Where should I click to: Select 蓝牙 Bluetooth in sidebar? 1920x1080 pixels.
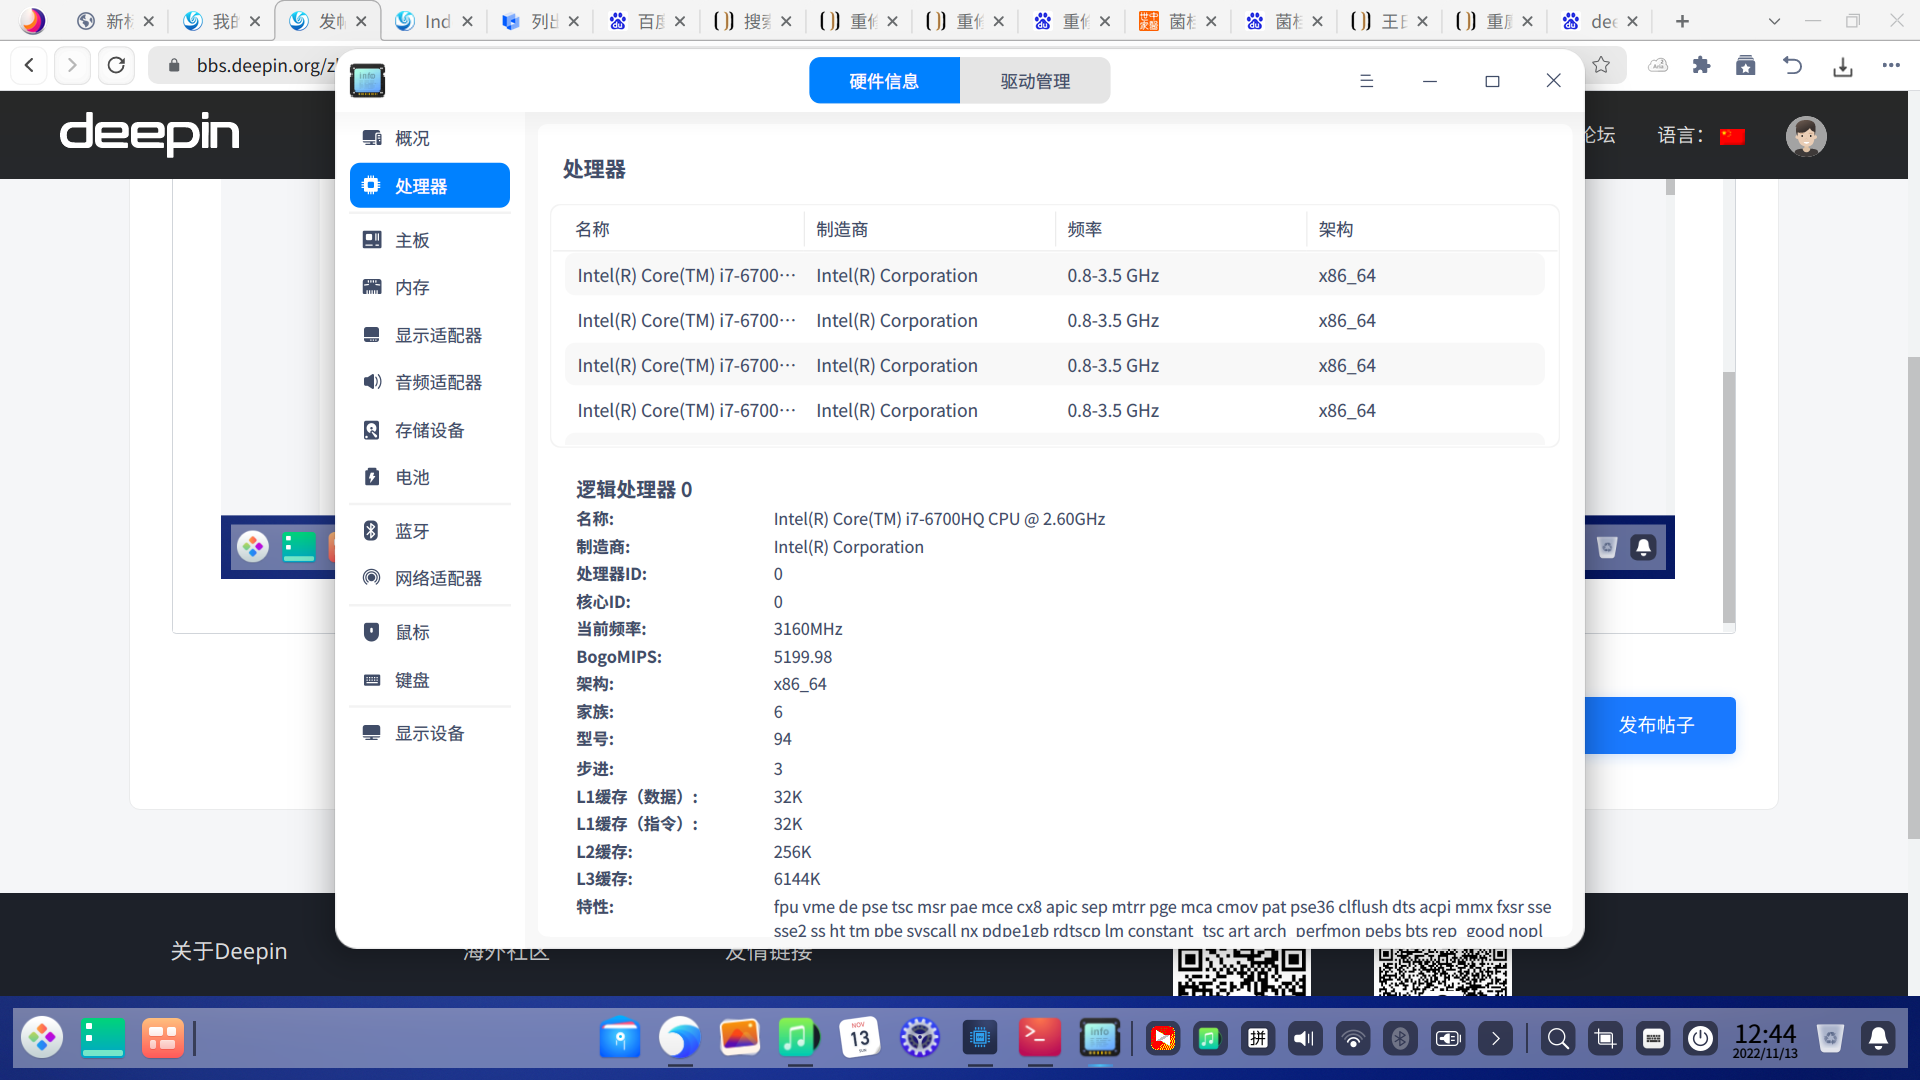pyautogui.click(x=412, y=531)
